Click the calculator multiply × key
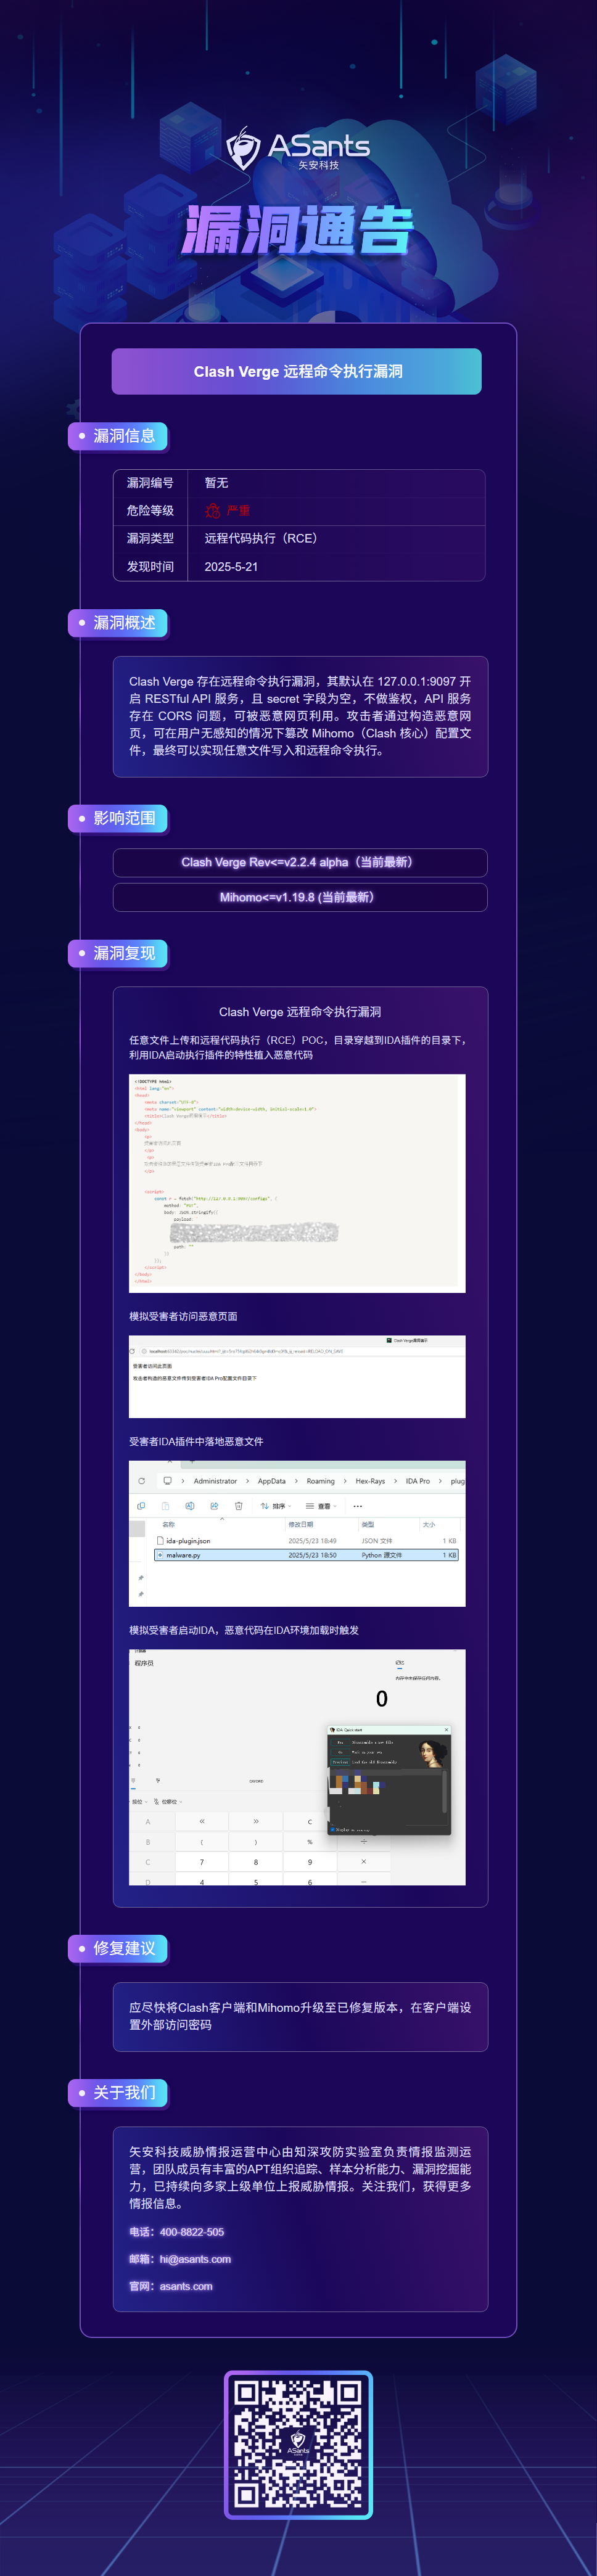597x2576 pixels. [x=364, y=1862]
